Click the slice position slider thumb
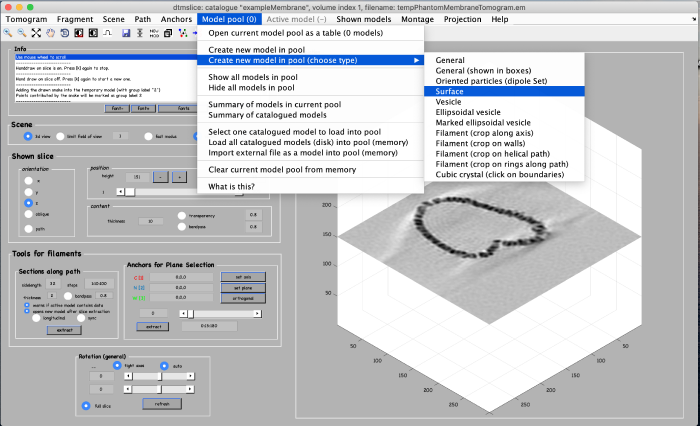Screen dimensions: 700x426 click(x=129, y=192)
